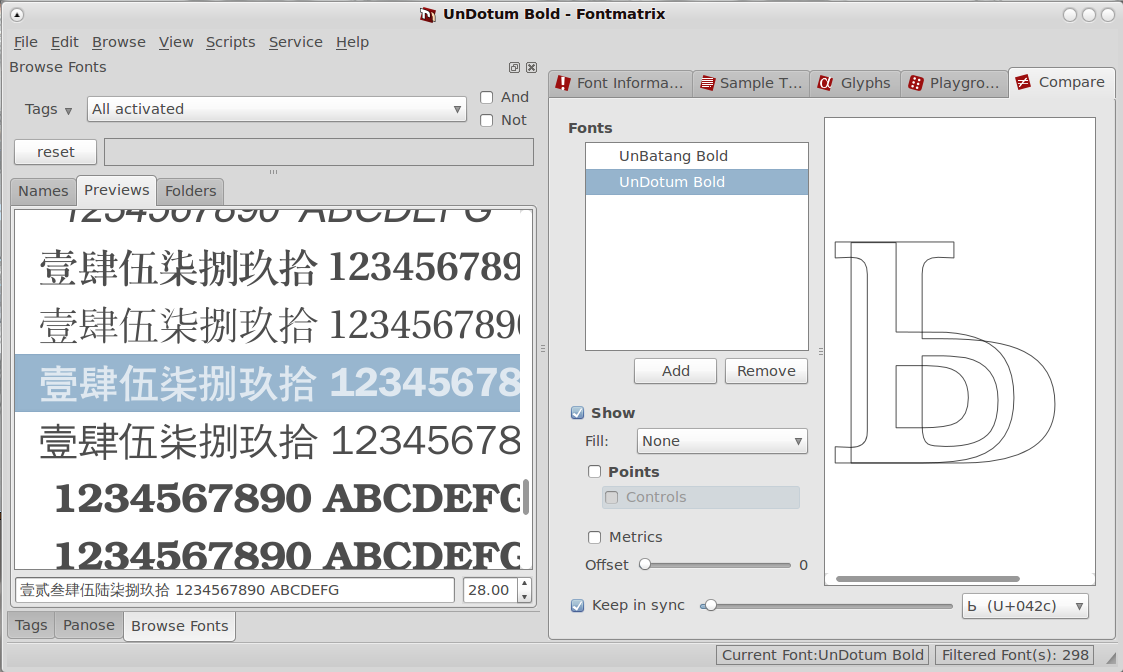Close the Browse Fonts dock panel
Image resolution: width=1123 pixels, height=672 pixels.
click(x=531, y=67)
